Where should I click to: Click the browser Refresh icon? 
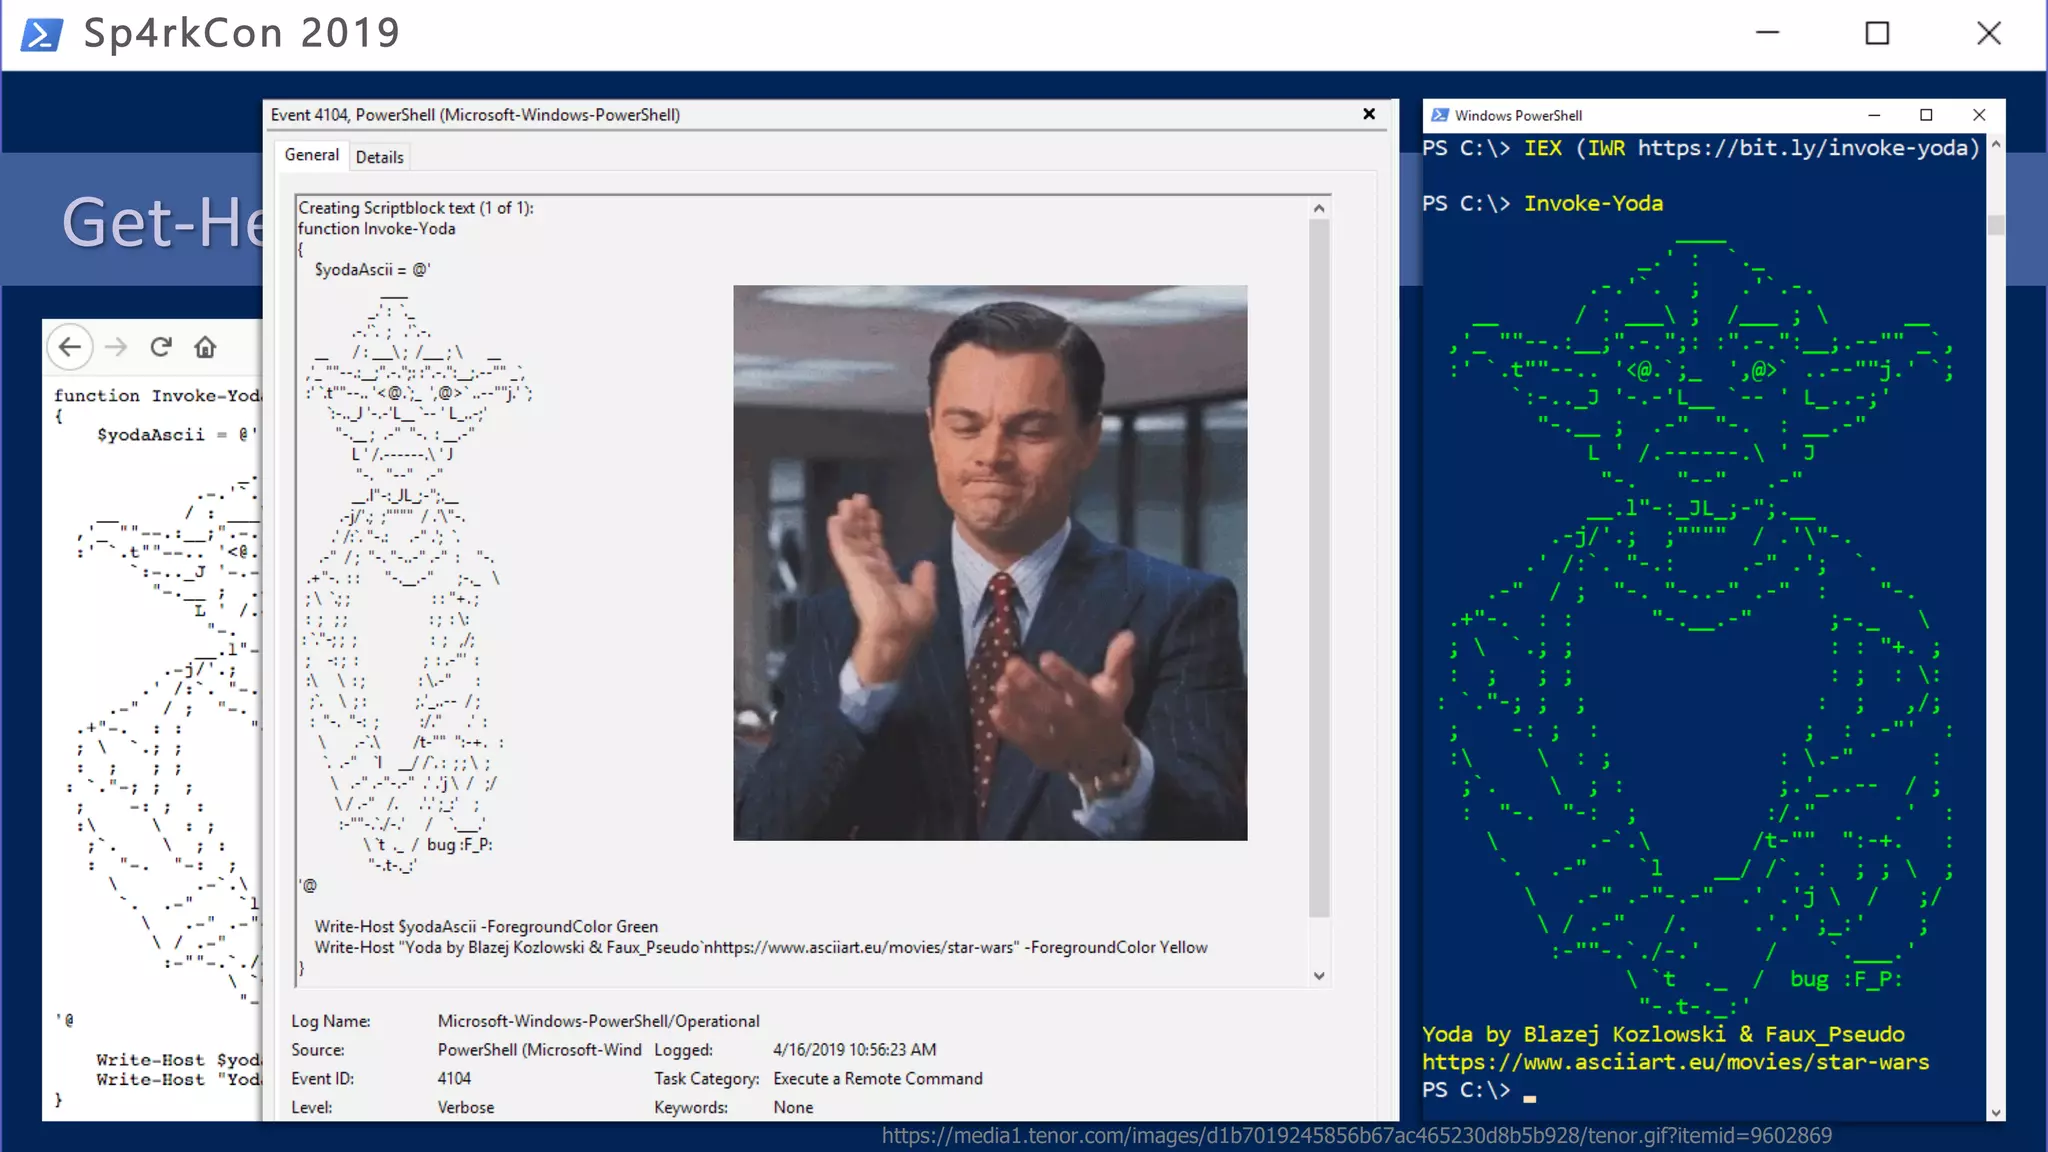pyautogui.click(x=161, y=347)
